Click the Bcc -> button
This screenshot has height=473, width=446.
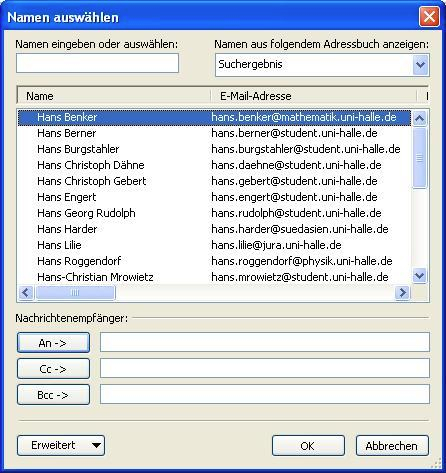coord(53,395)
